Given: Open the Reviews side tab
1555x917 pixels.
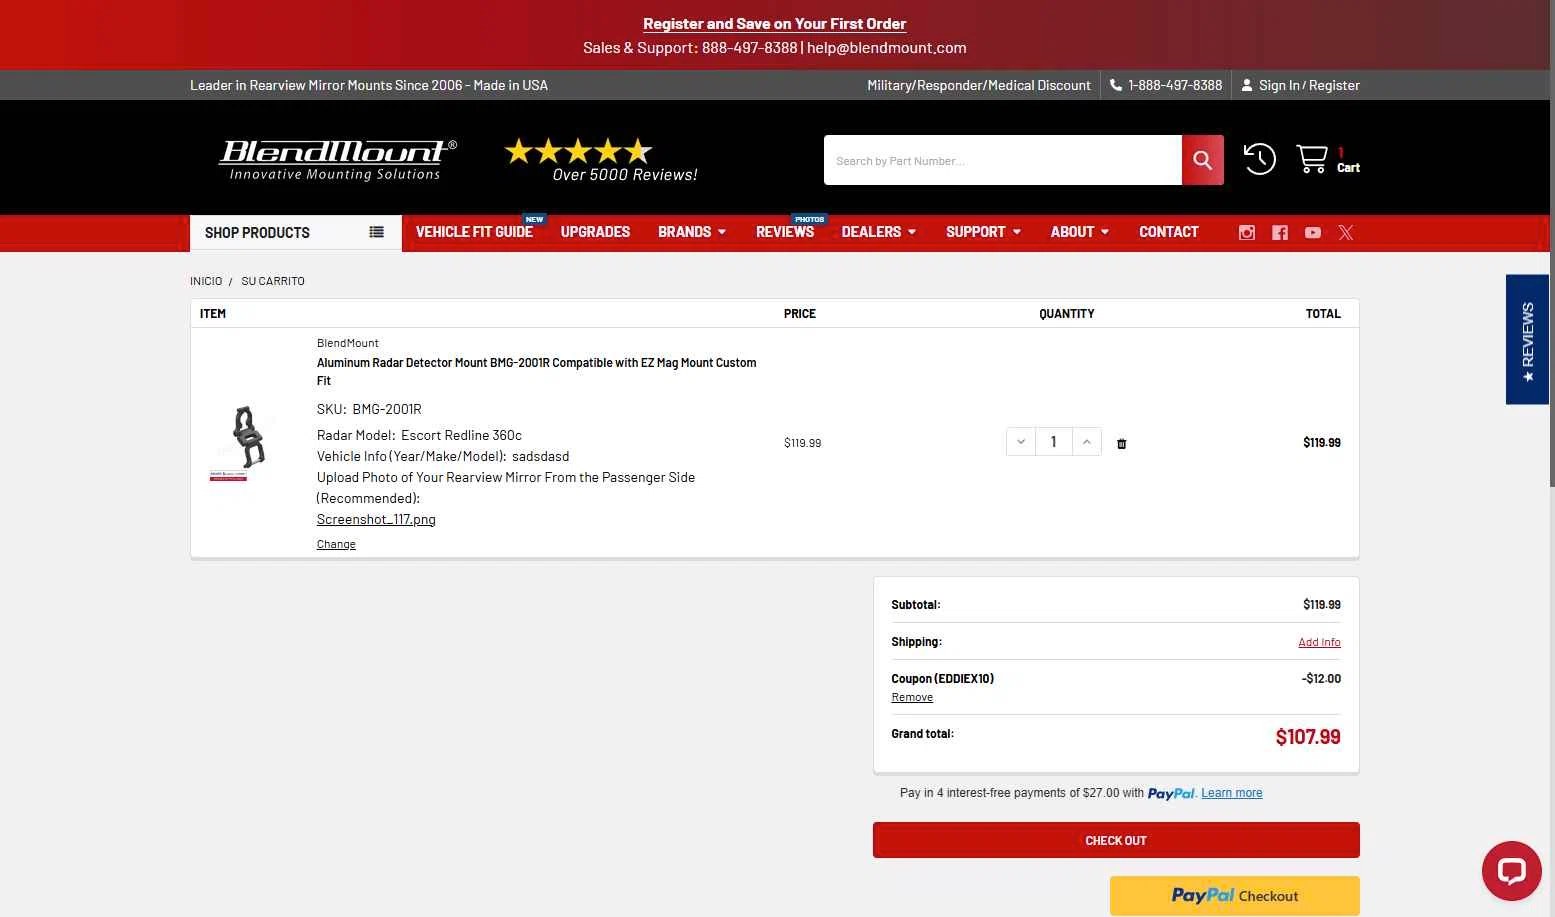Looking at the screenshot, I should pos(1527,340).
